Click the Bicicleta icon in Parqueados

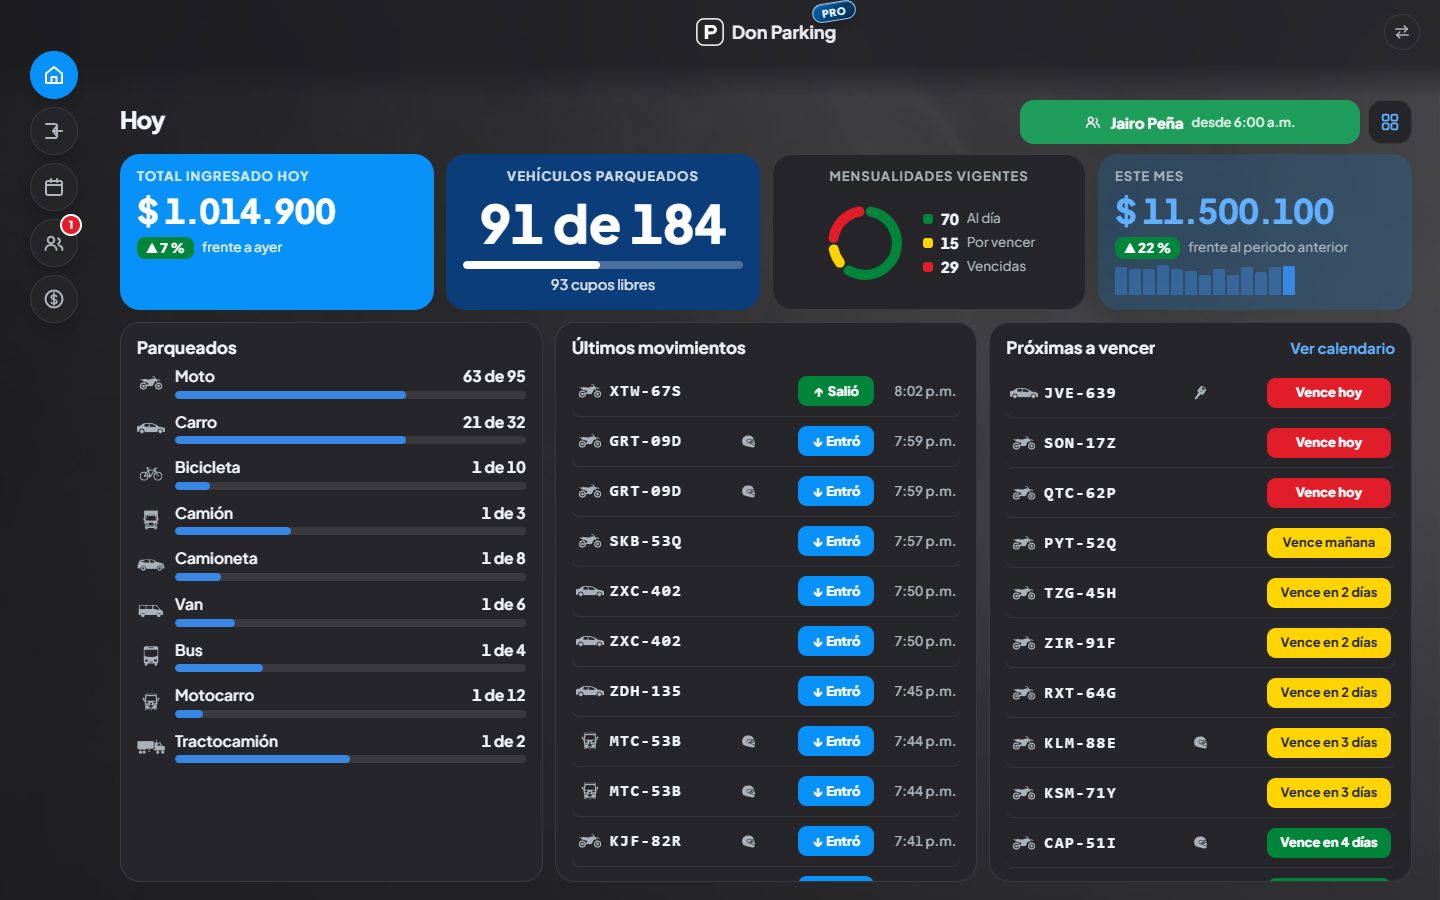[151, 474]
